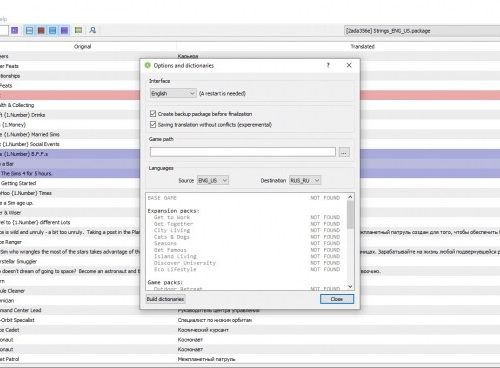This screenshot has width=500, height=368.
Task: Toggle the red filter icon in the main toolbar
Action: click(x=41, y=30)
